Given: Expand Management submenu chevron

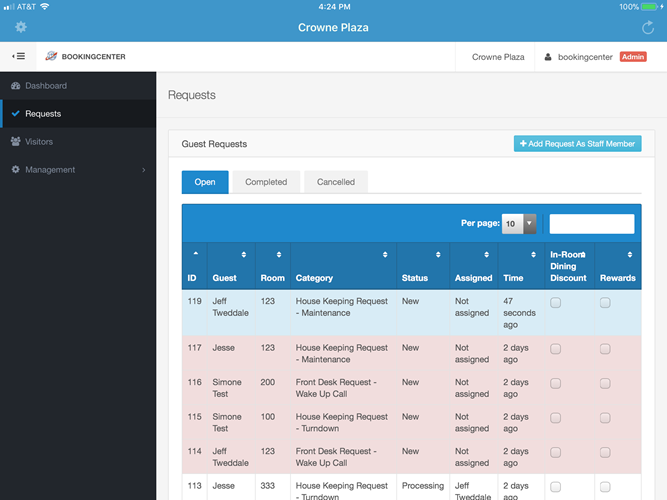Looking at the screenshot, I should [144, 170].
